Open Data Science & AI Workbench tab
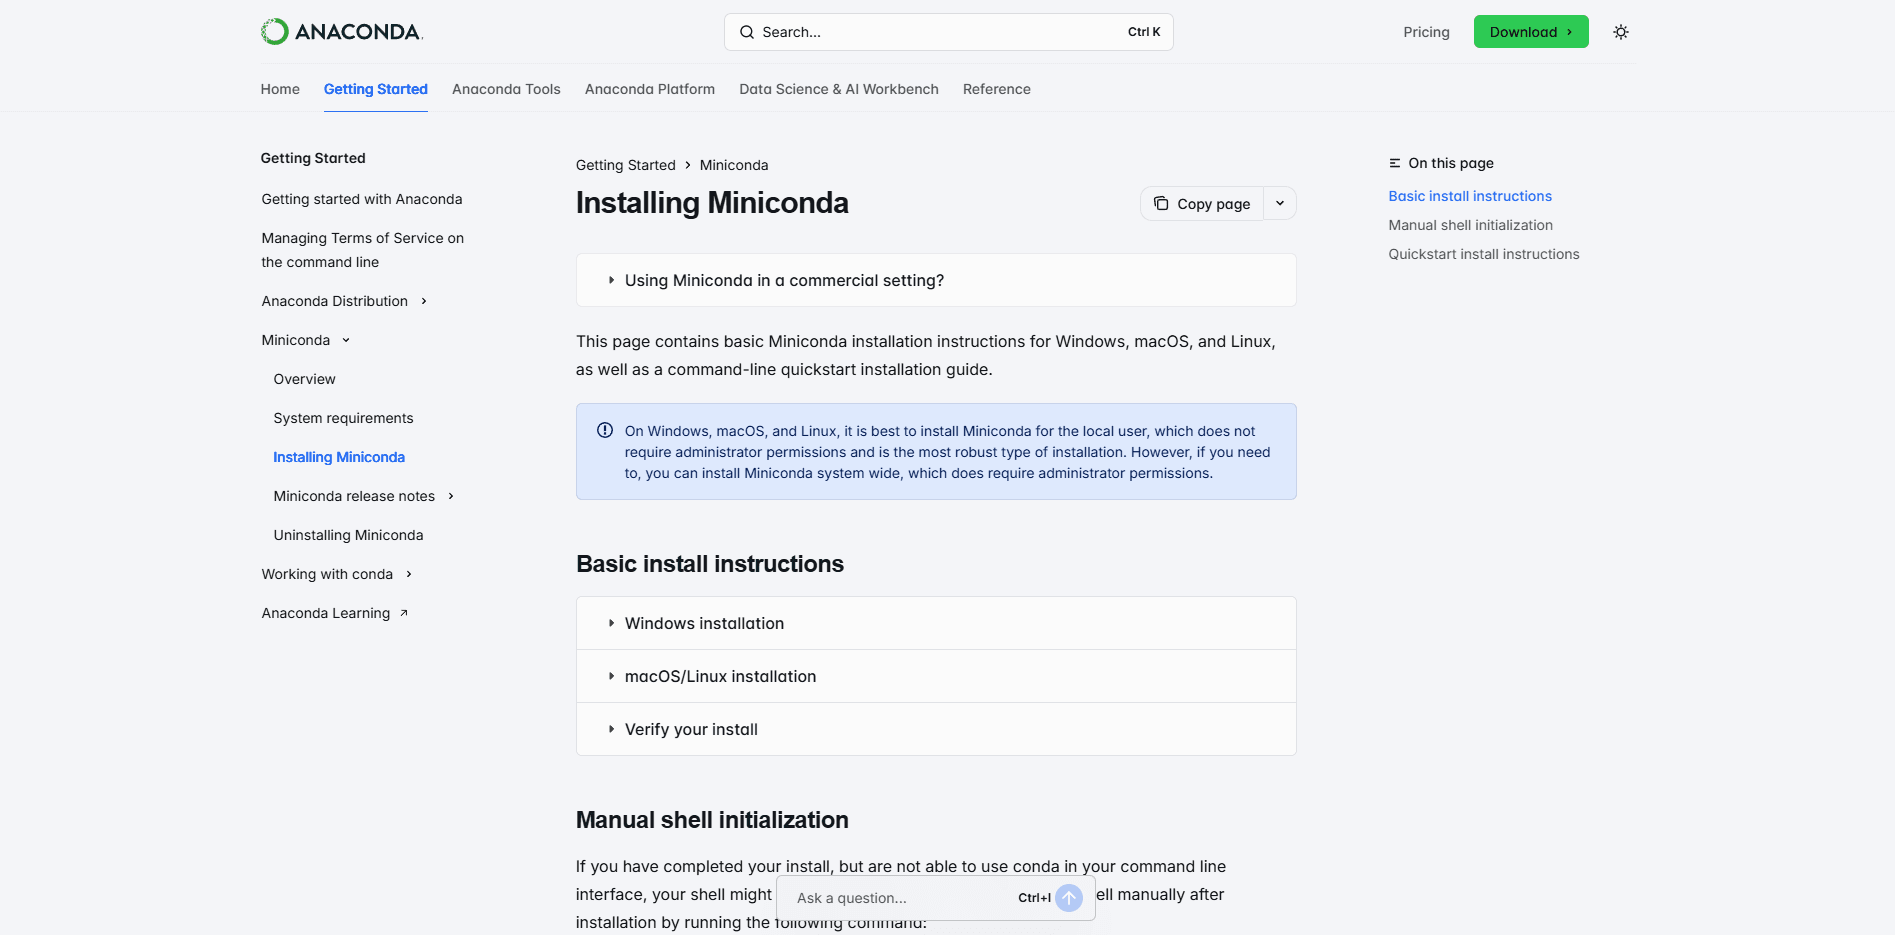Screen dimensions: 1895x935 [839, 89]
